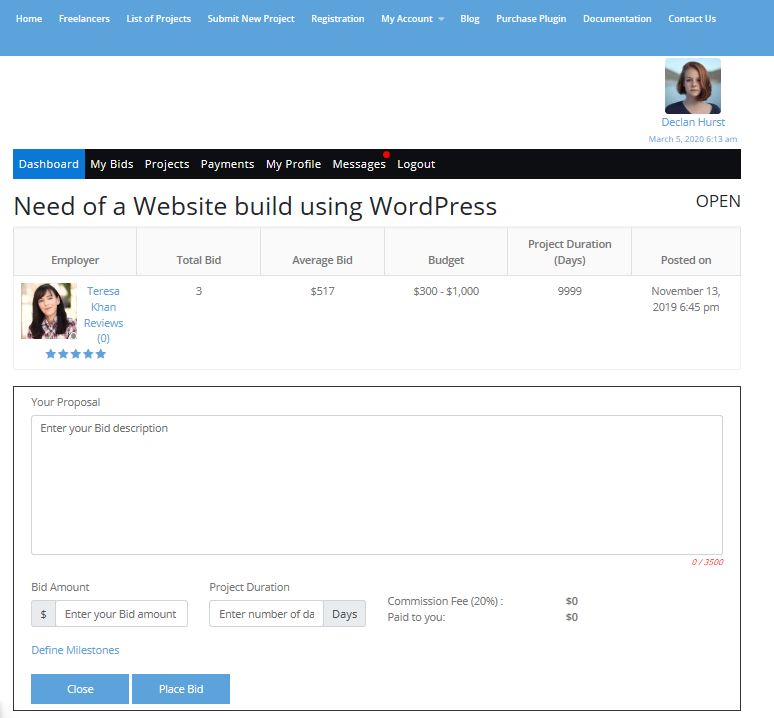This screenshot has width=774, height=718.
Task: Open the Blog link
Action: coord(469,19)
